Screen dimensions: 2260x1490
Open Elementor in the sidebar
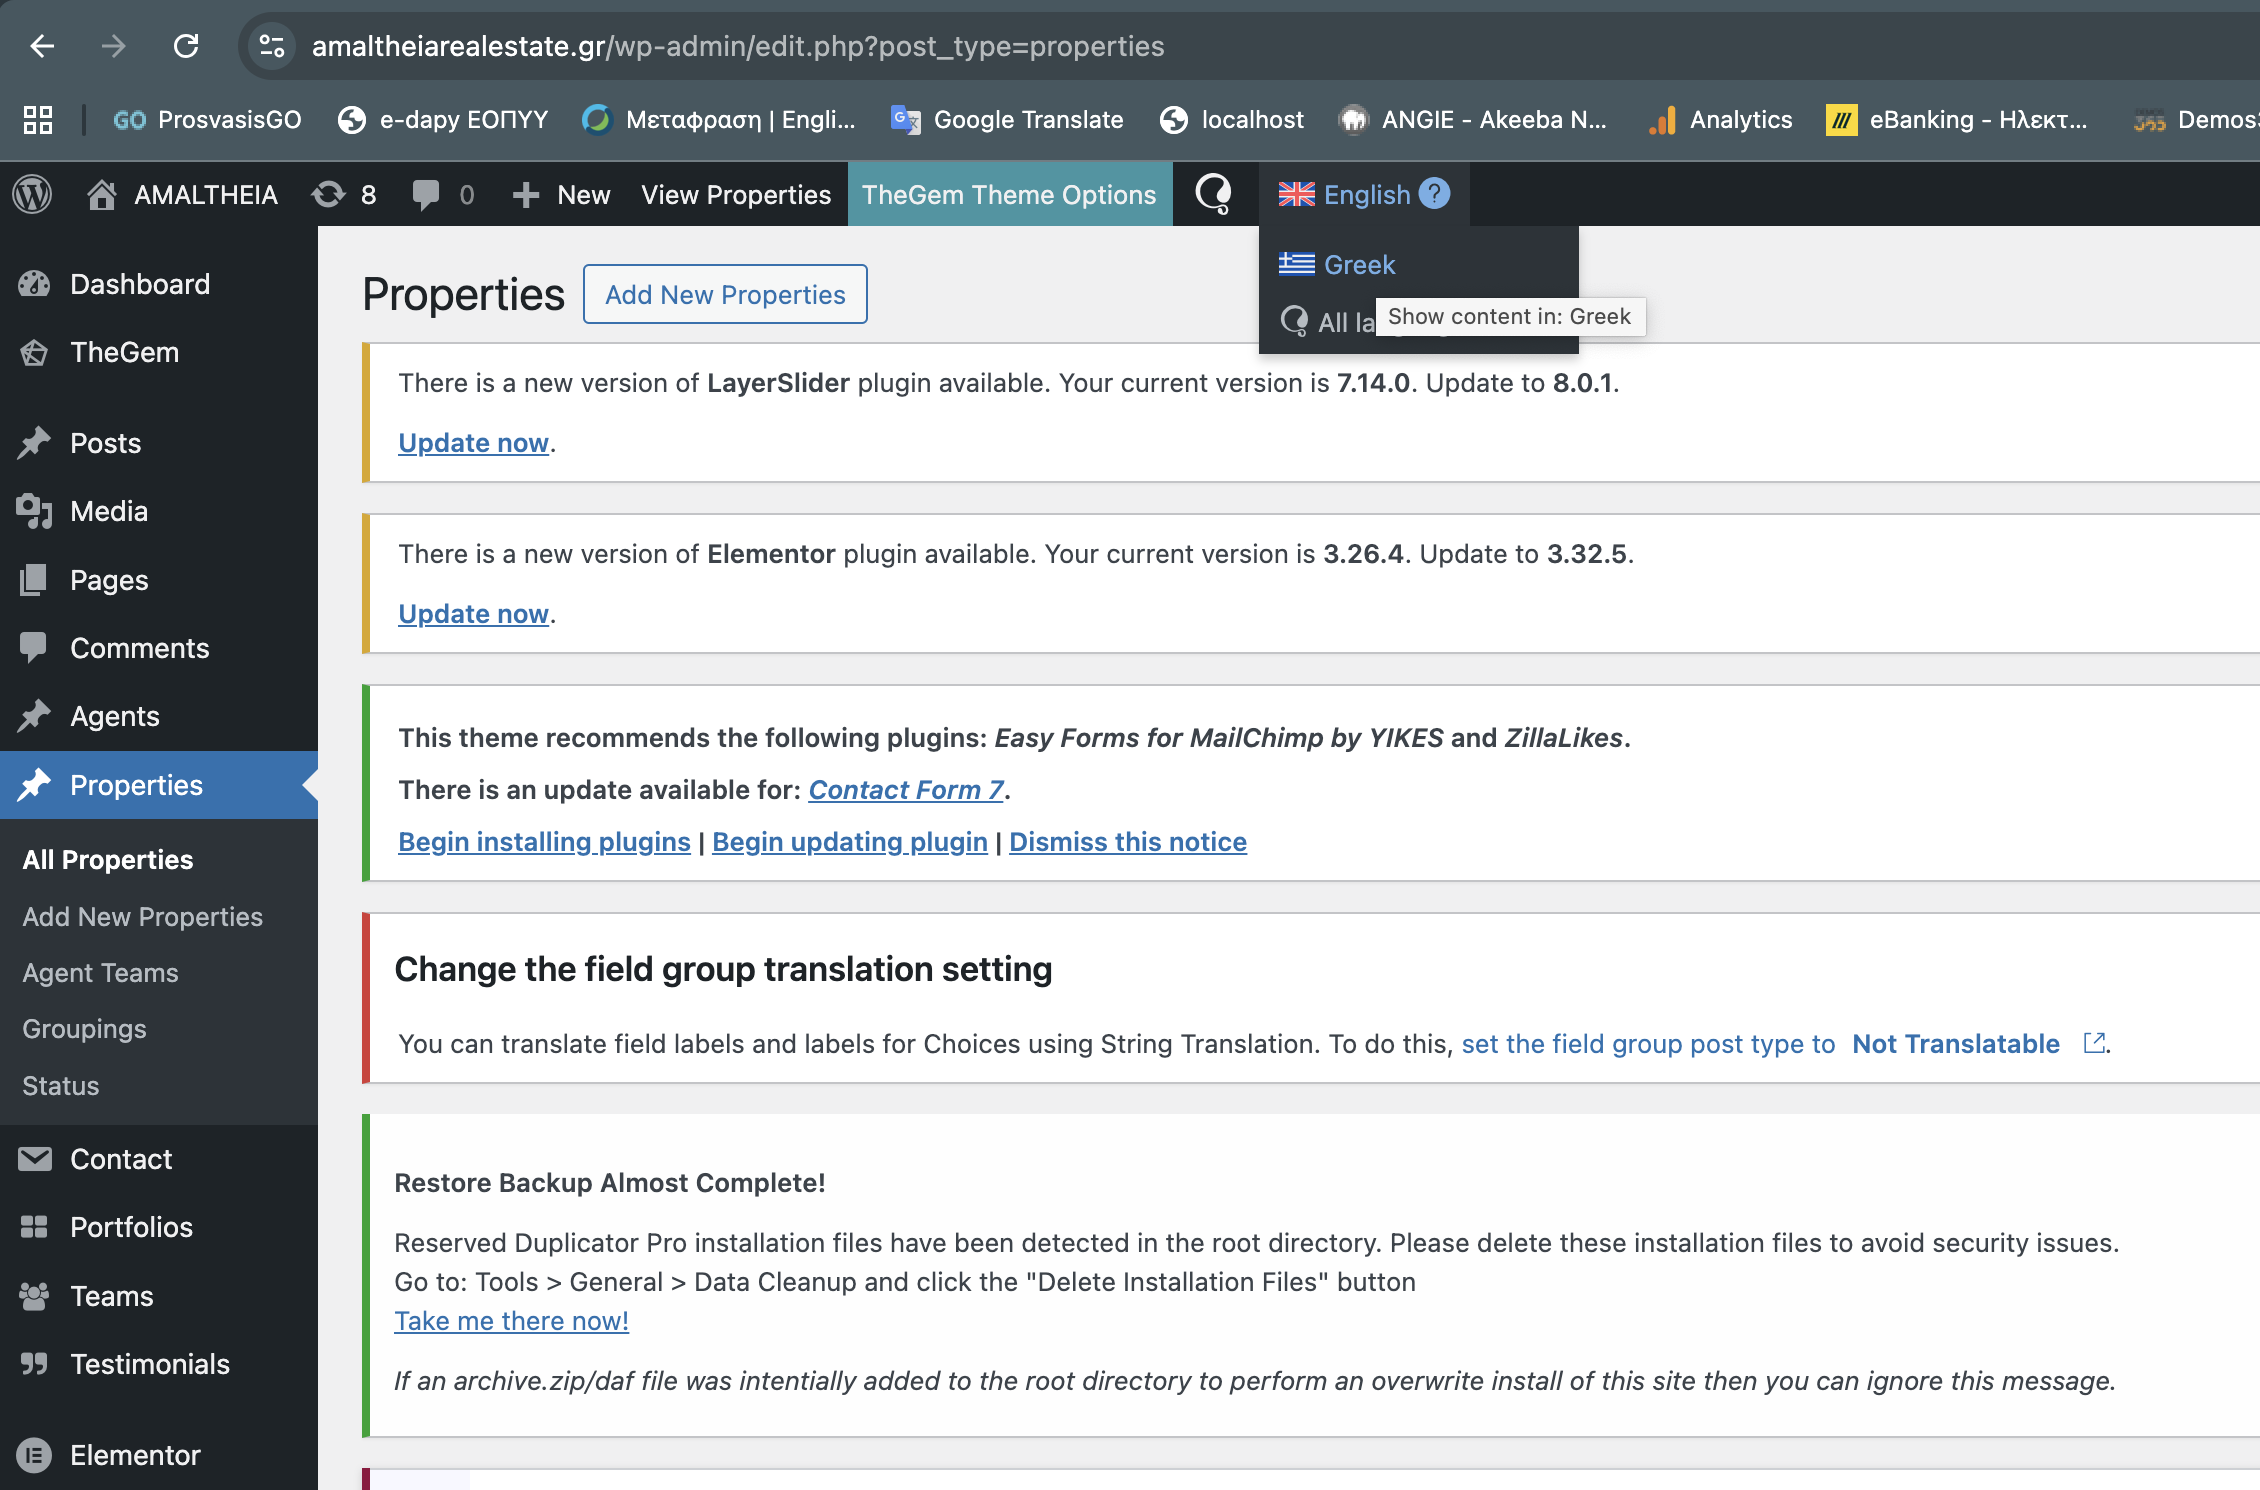135,1455
